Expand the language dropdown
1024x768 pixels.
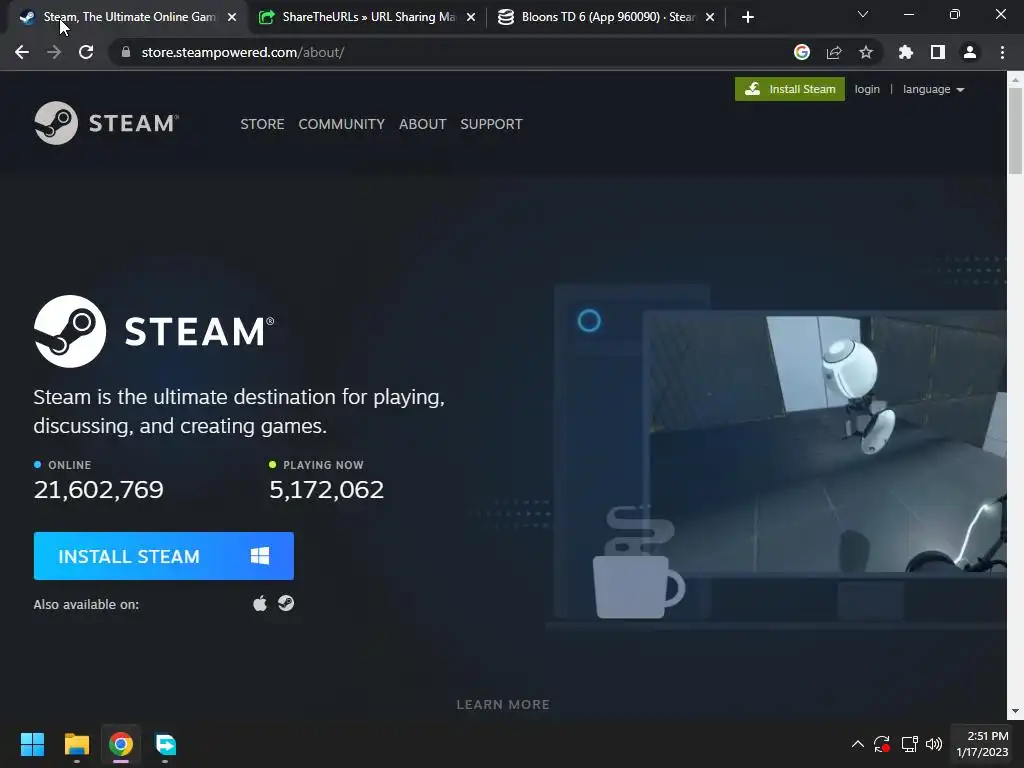pyautogui.click(x=933, y=89)
